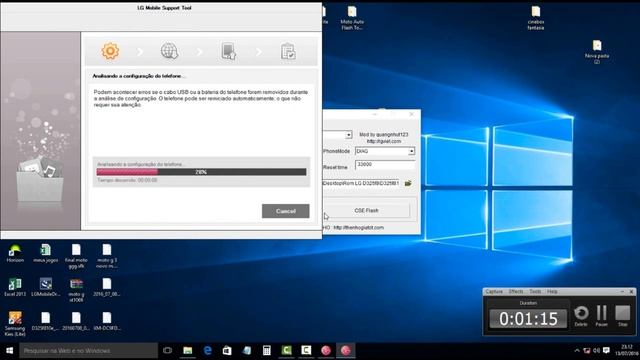Click the CSE Flash button
This screenshot has height=360, width=640.
tap(366, 210)
